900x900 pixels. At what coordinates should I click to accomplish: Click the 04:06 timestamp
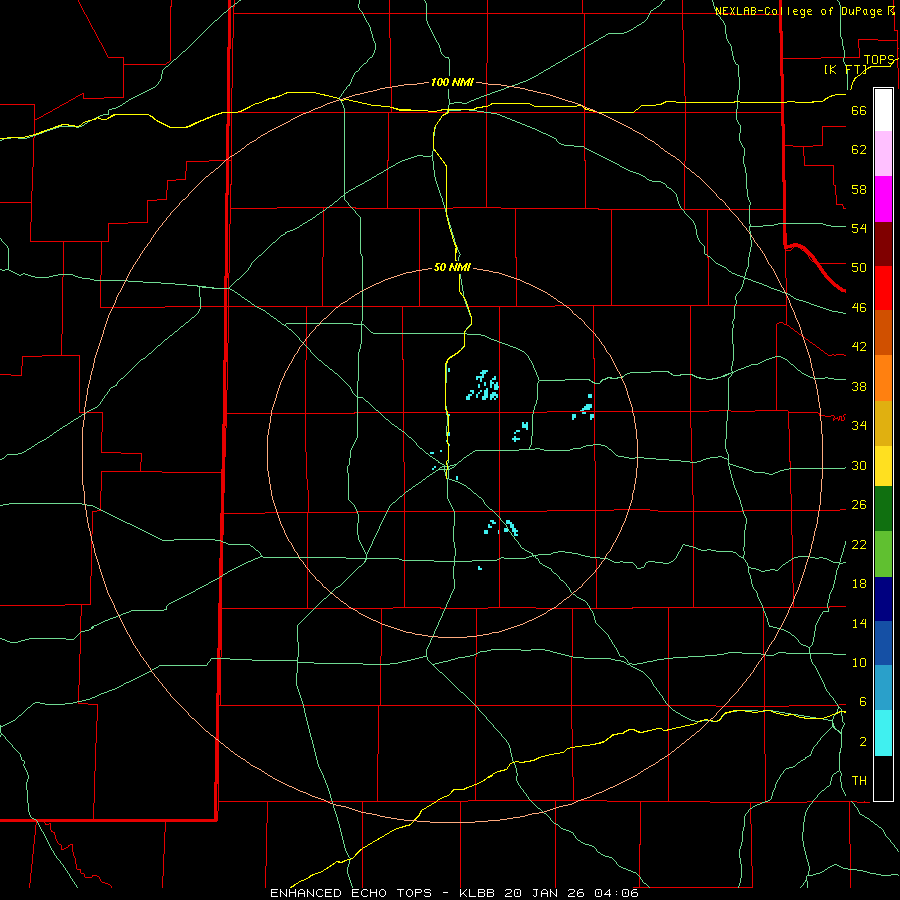616,893
